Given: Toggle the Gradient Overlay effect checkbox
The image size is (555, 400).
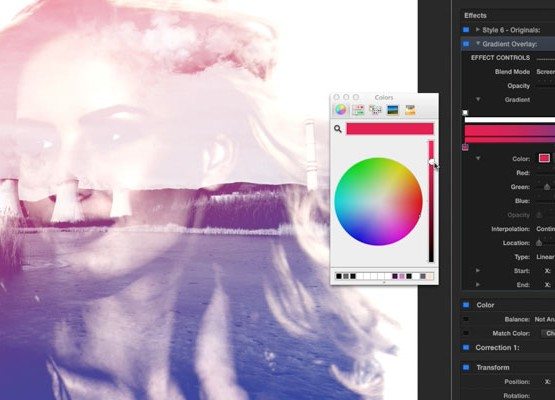Looking at the screenshot, I should [x=466, y=44].
